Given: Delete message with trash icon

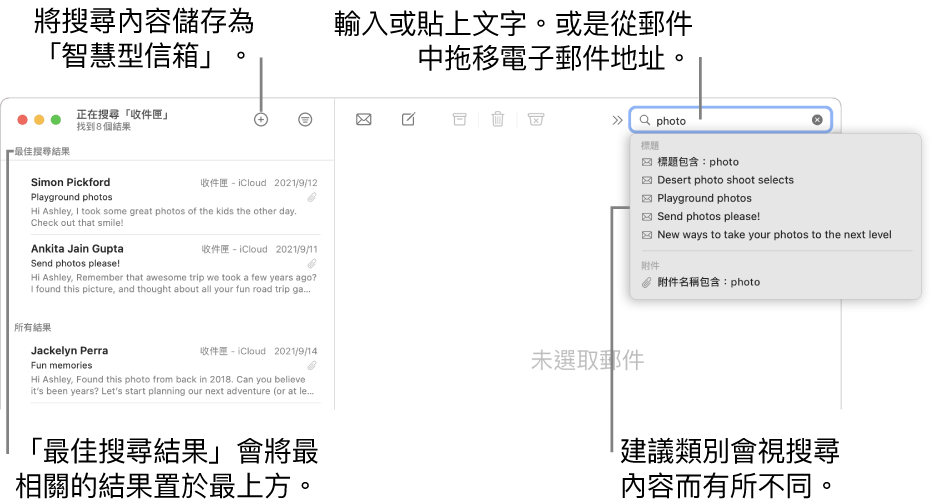Looking at the screenshot, I should click(498, 119).
